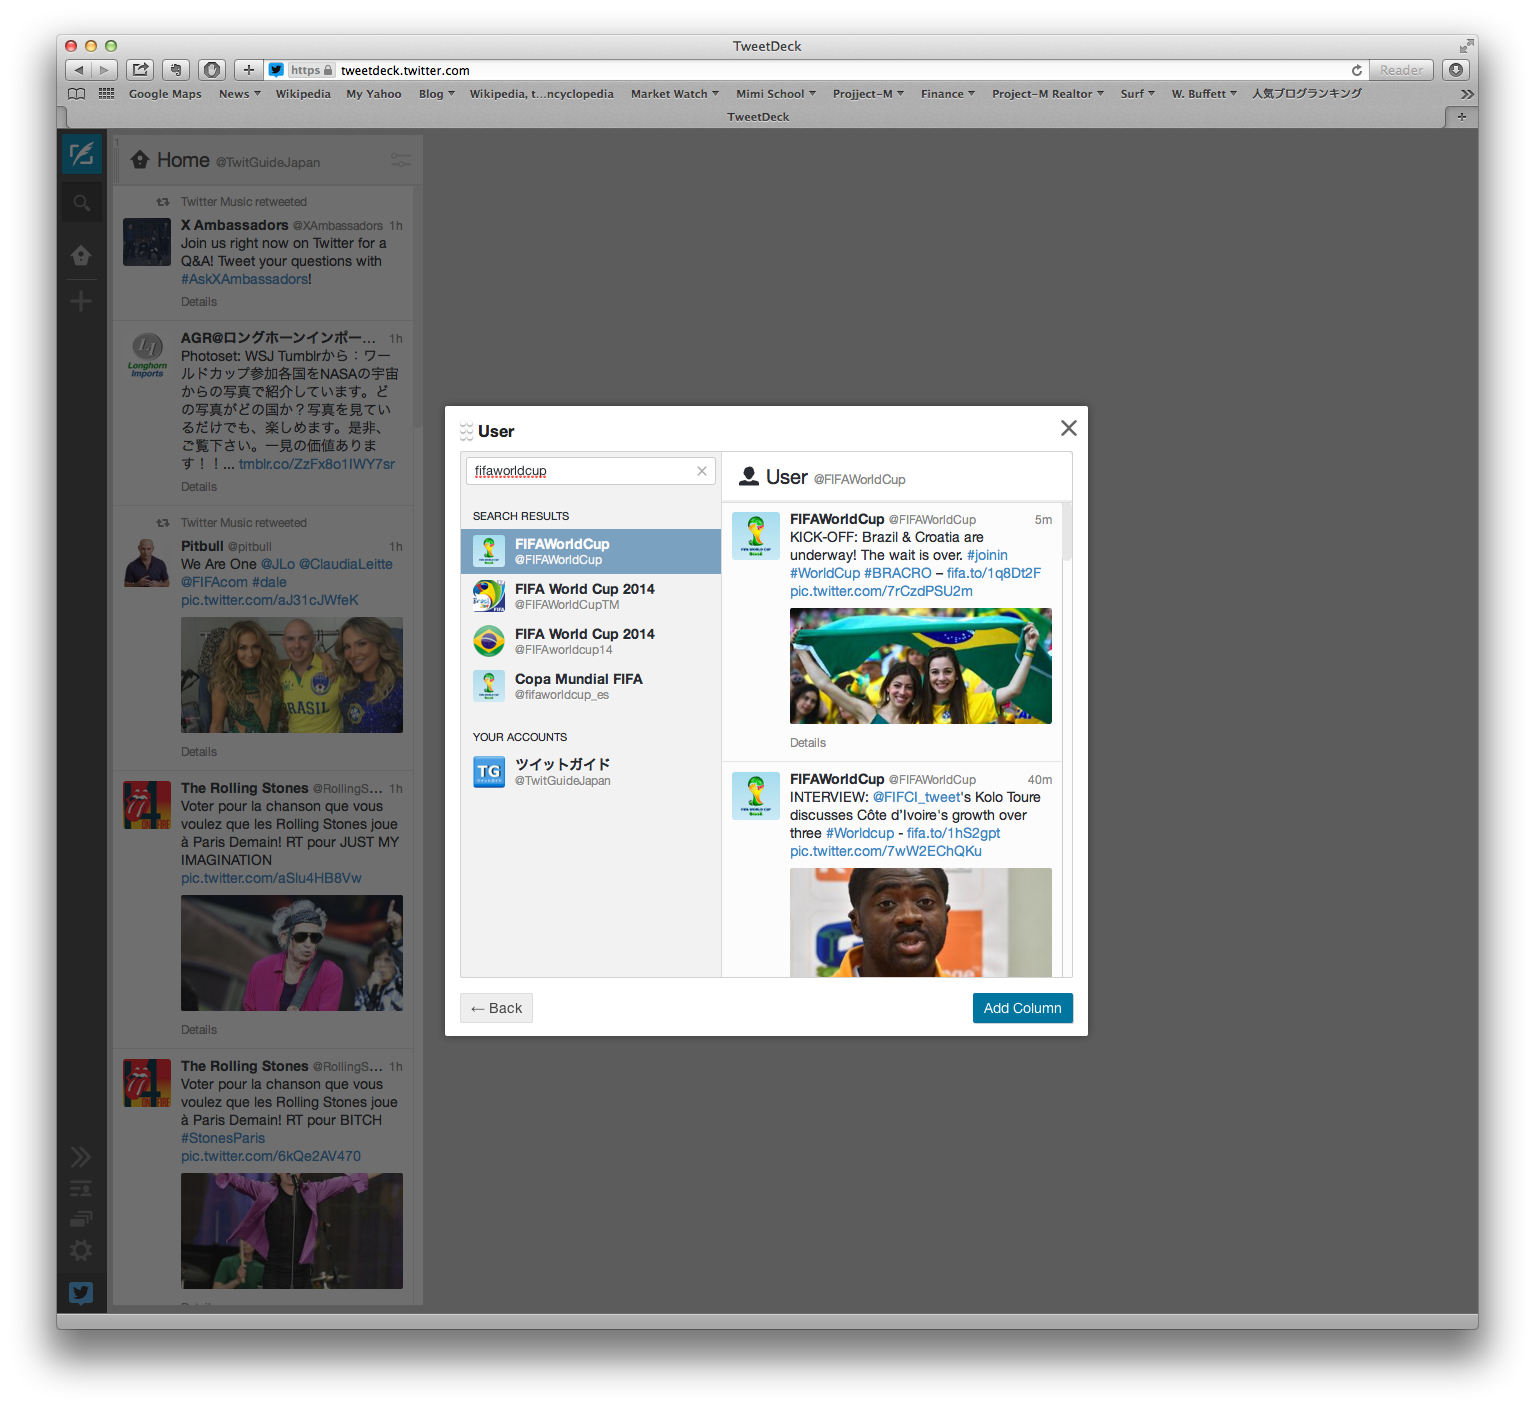Screen dimensions: 1535x1408
Task: Click Safari reload icon
Action: tap(1356, 70)
